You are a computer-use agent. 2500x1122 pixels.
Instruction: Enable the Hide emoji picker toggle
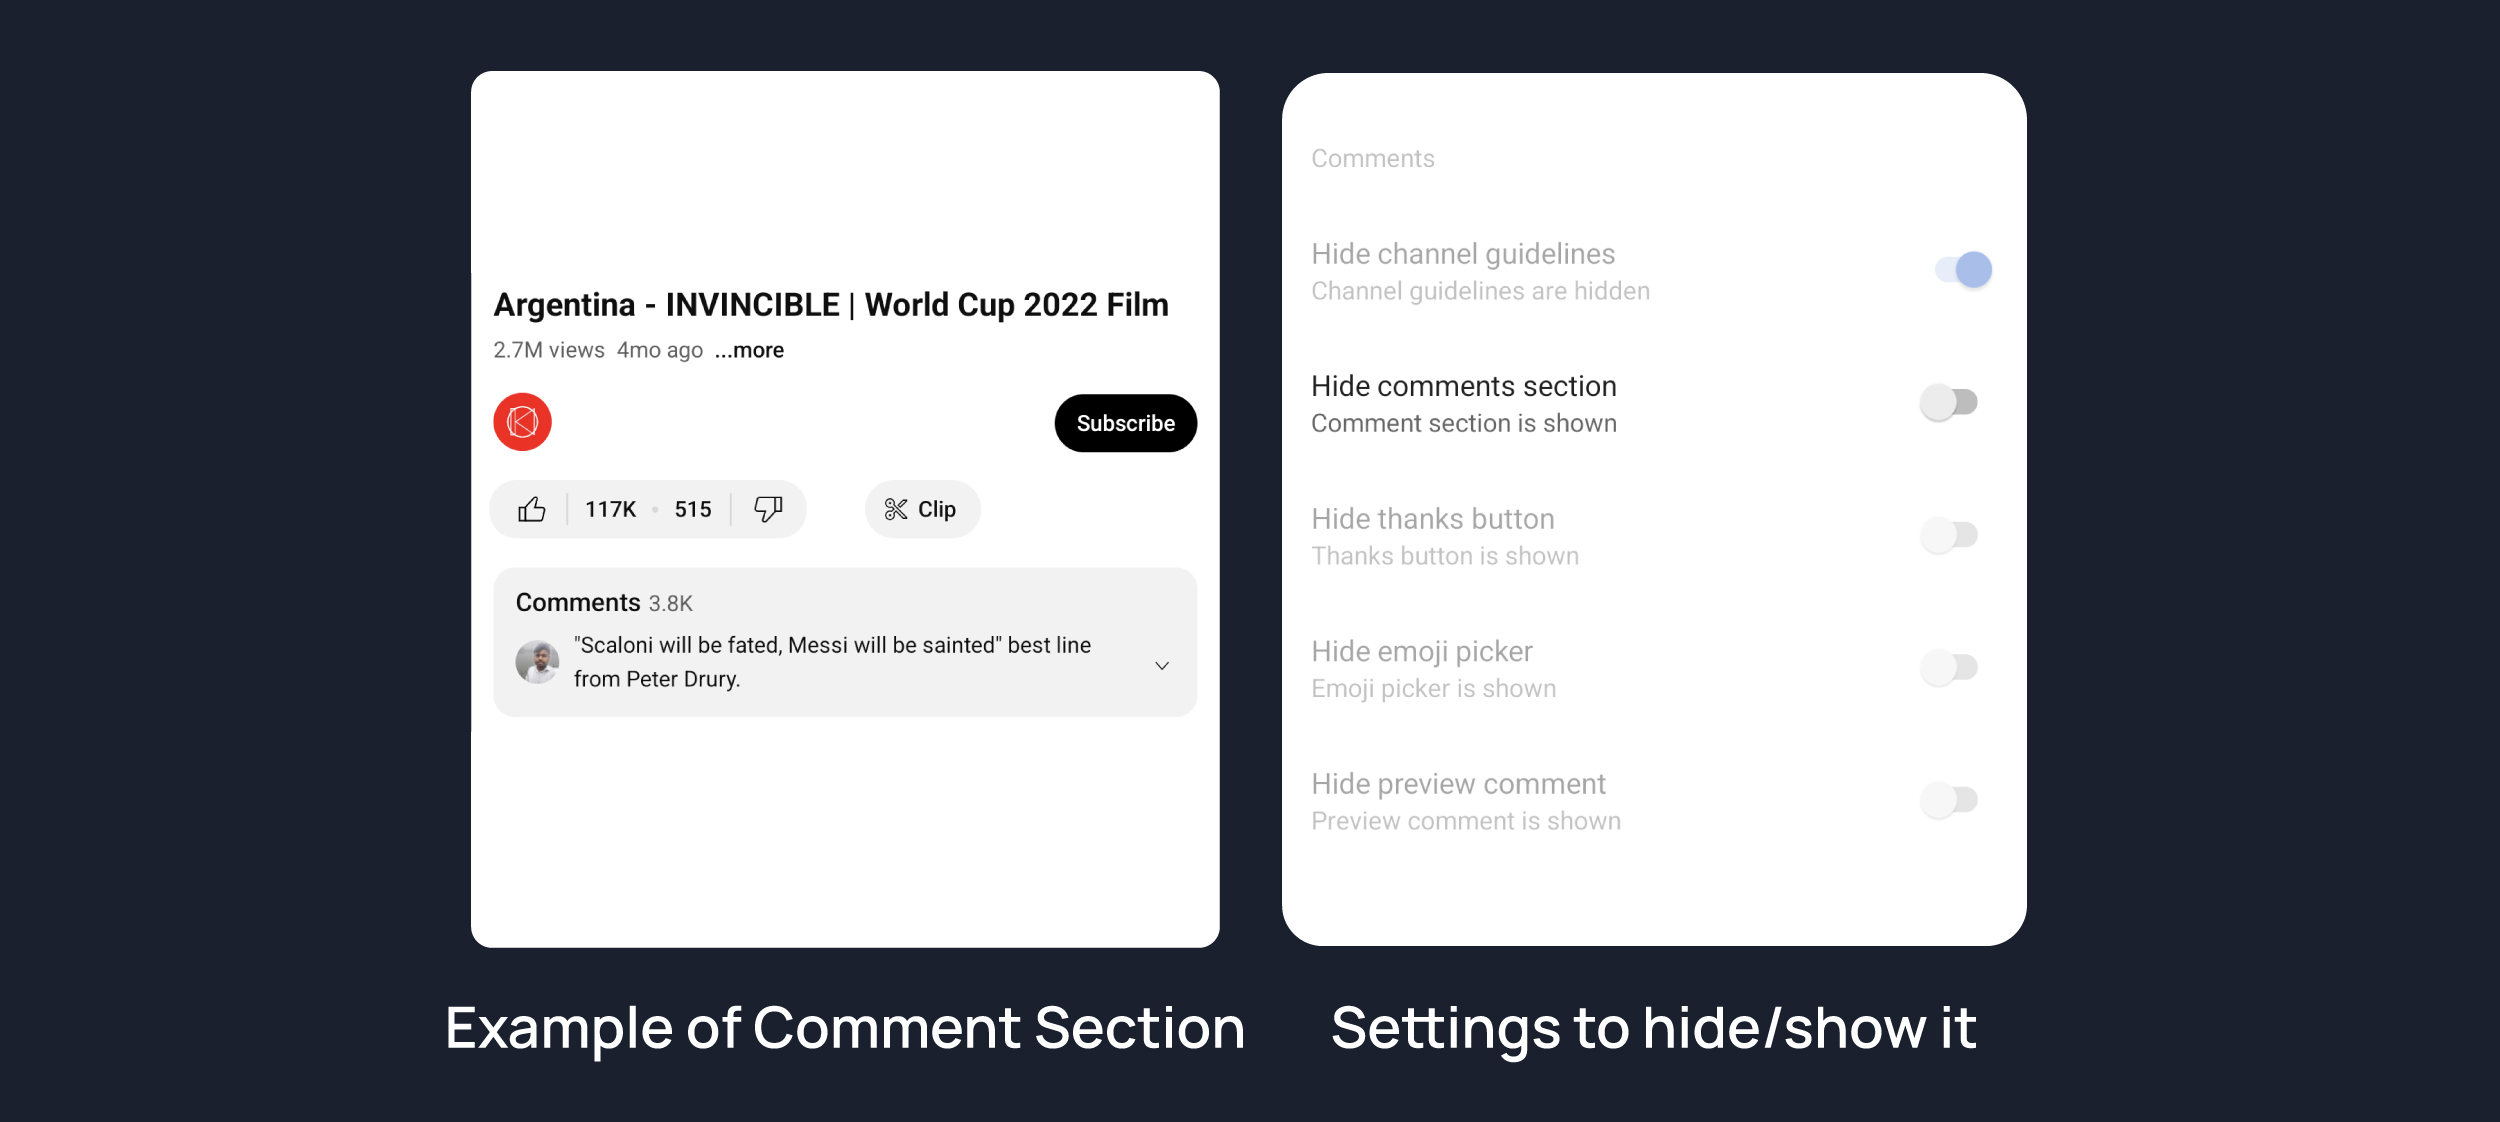(x=1949, y=667)
